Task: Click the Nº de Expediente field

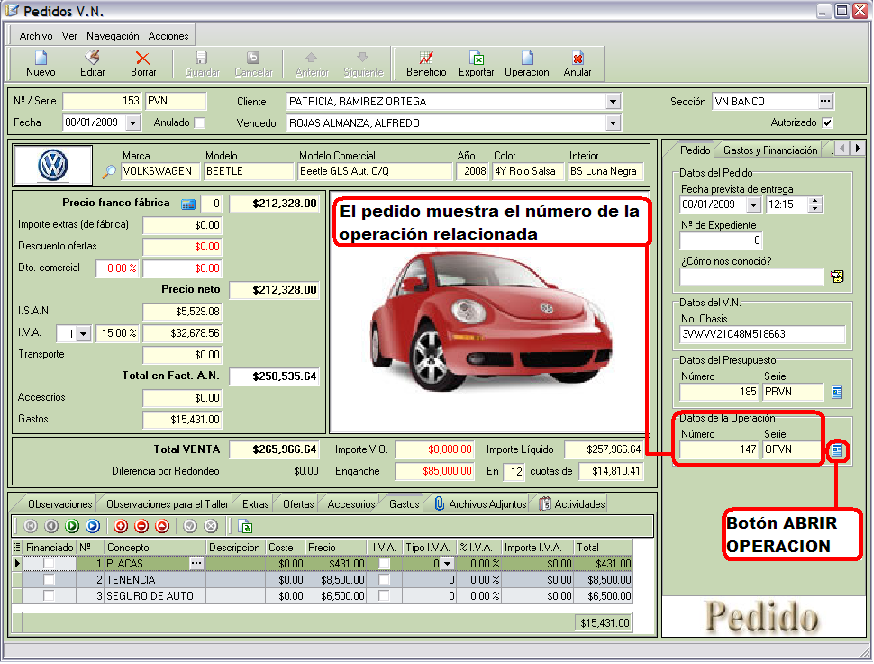Action: 720,240
